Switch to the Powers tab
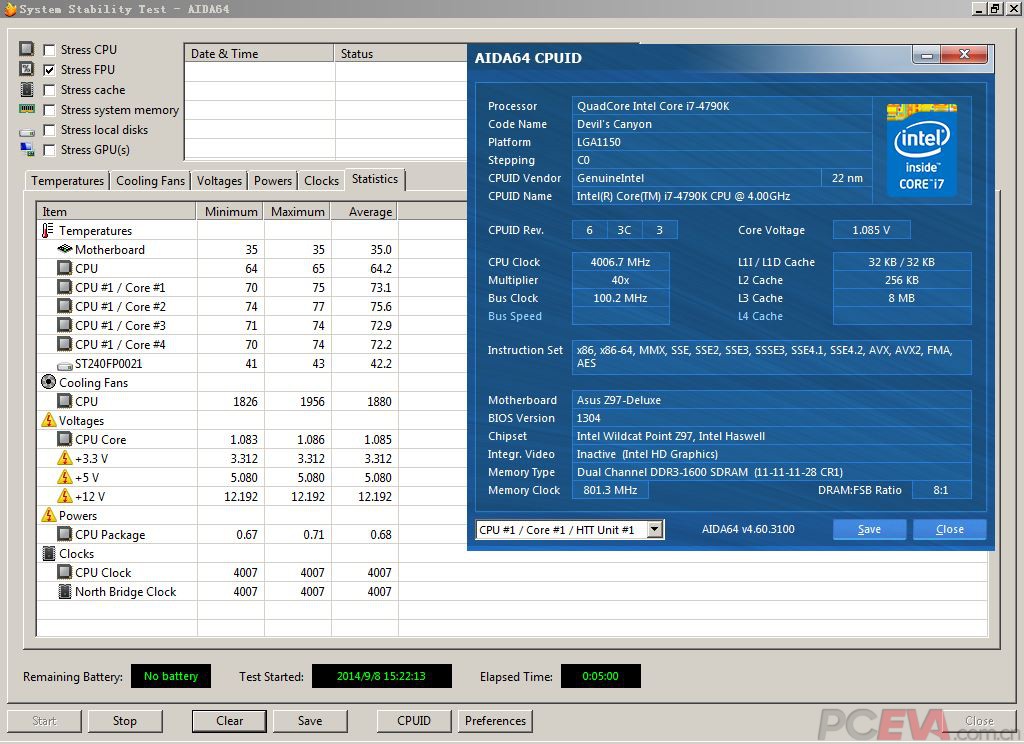This screenshot has height=744, width=1024. [272, 181]
